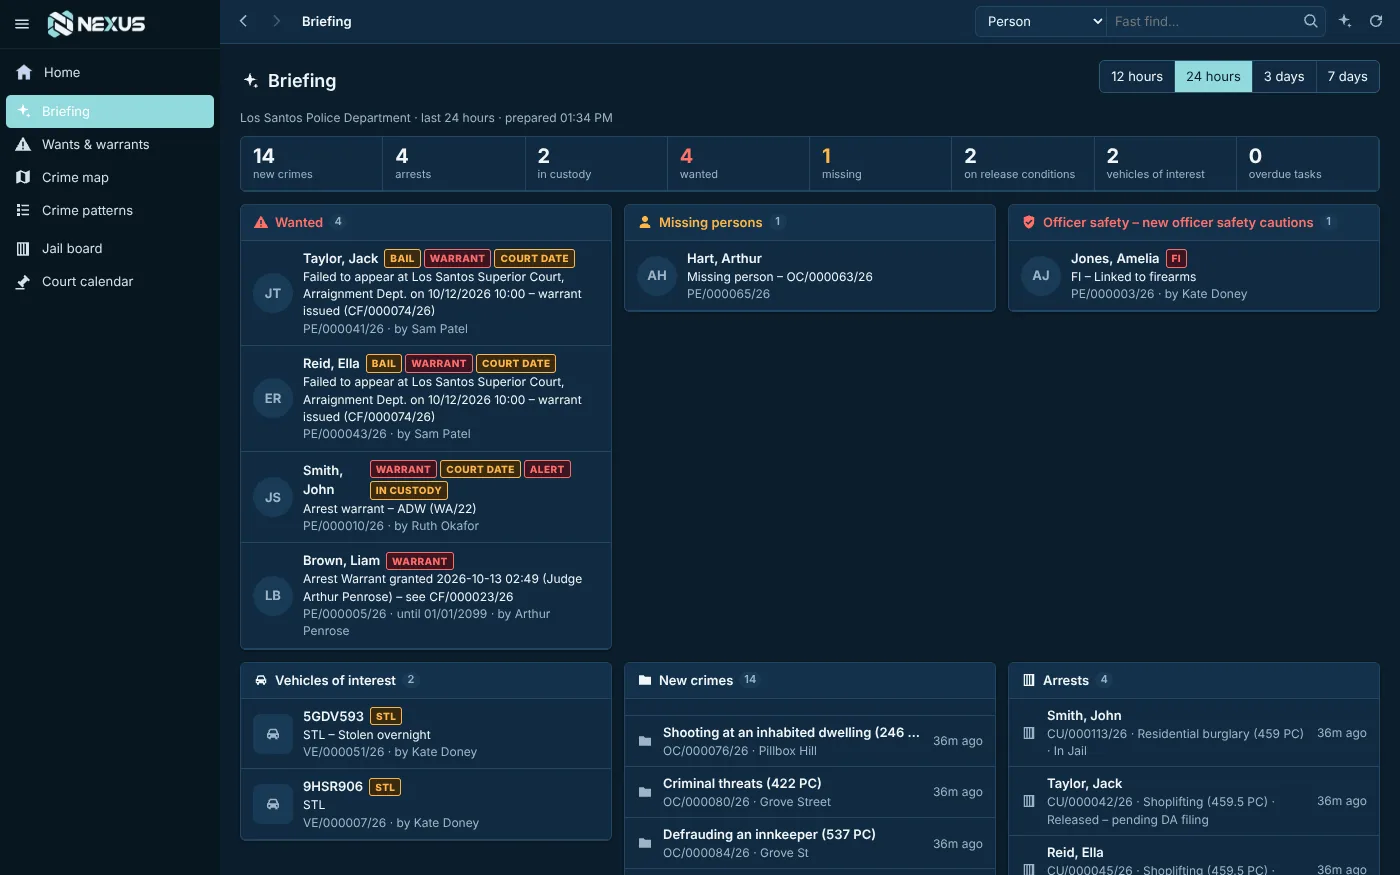Viewport: 1400px width, 875px height.
Task: Click the JT avatar for Taylor, Jack
Action: (x=273, y=293)
